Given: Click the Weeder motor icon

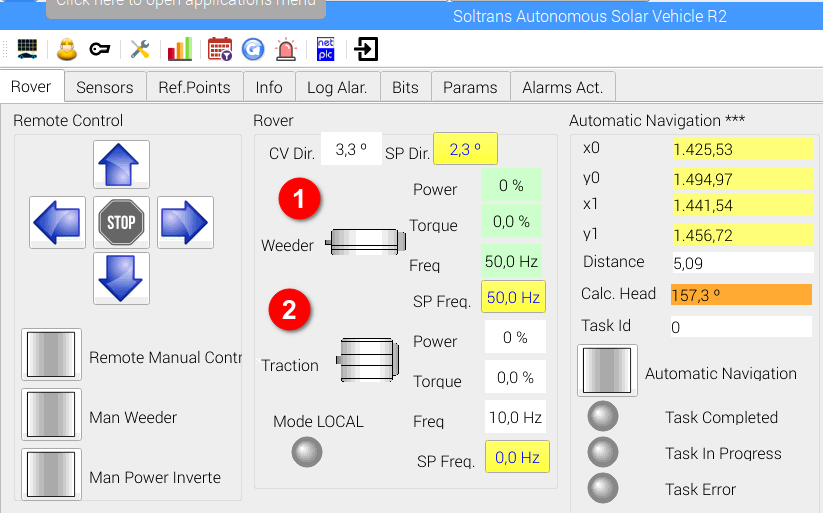Looking at the screenshot, I should click(366, 242).
